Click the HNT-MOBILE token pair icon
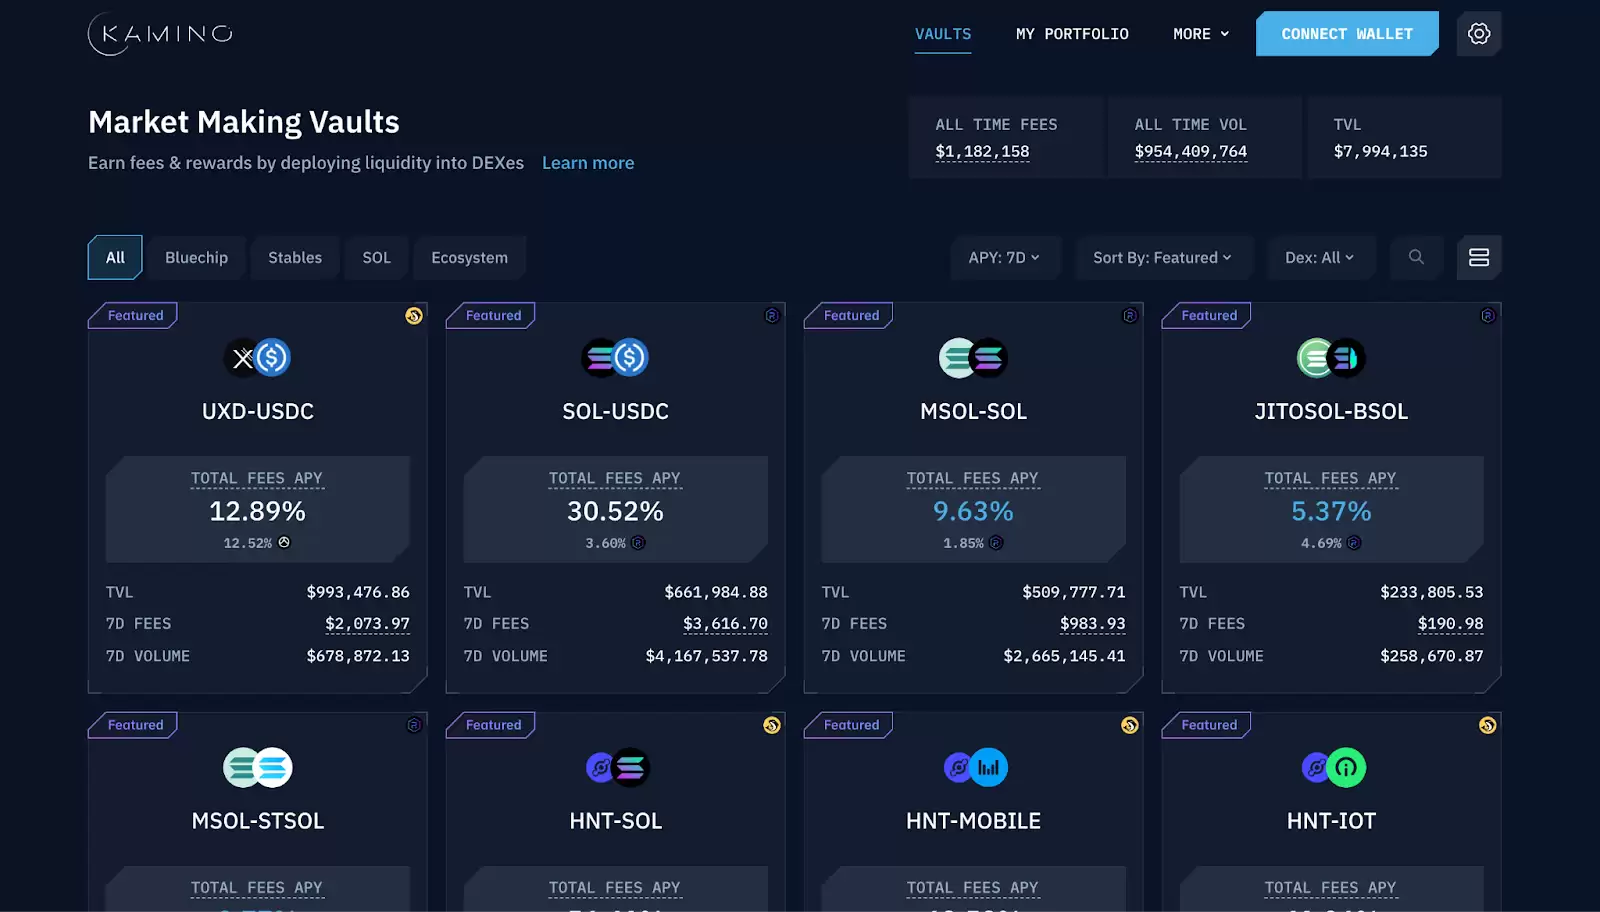This screenshot has height=912, width=1600. point(975,767)
